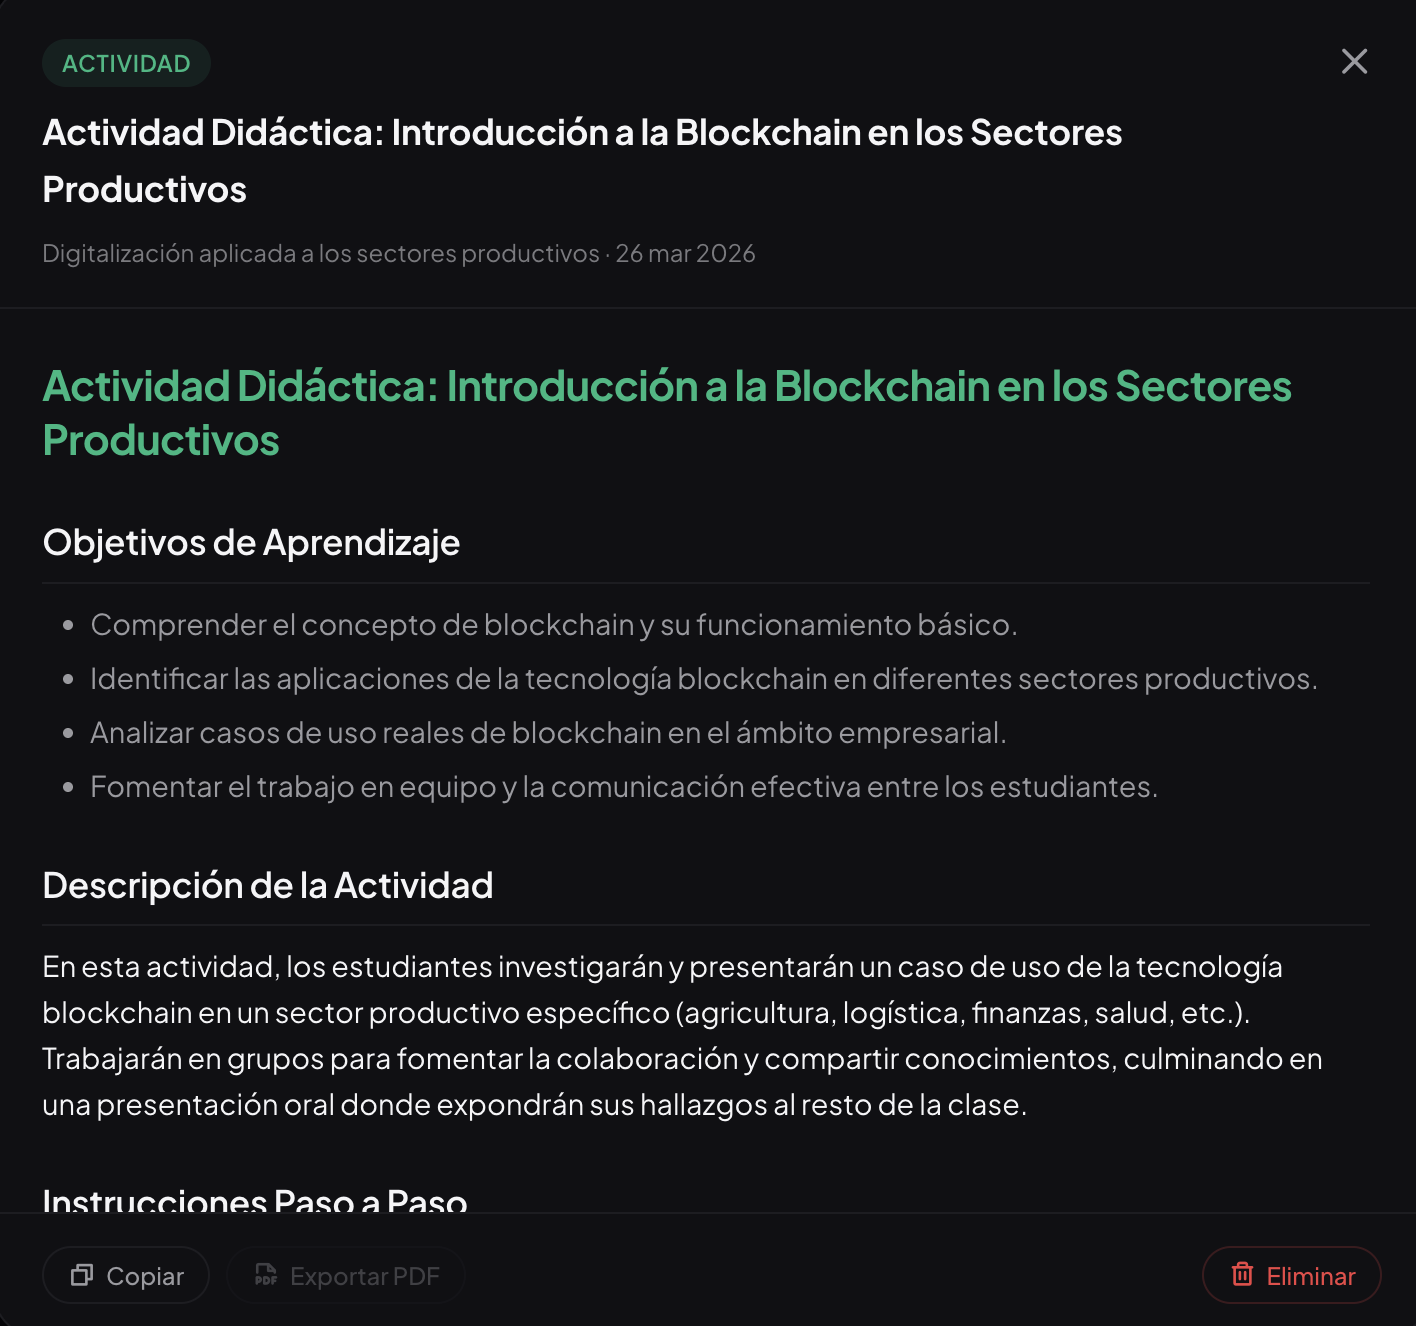Image resolution: width=1416 pixels, height=1326 pixels.
Task: Export the activity using Exportar PDF
Action: (x=346, y=1275)
